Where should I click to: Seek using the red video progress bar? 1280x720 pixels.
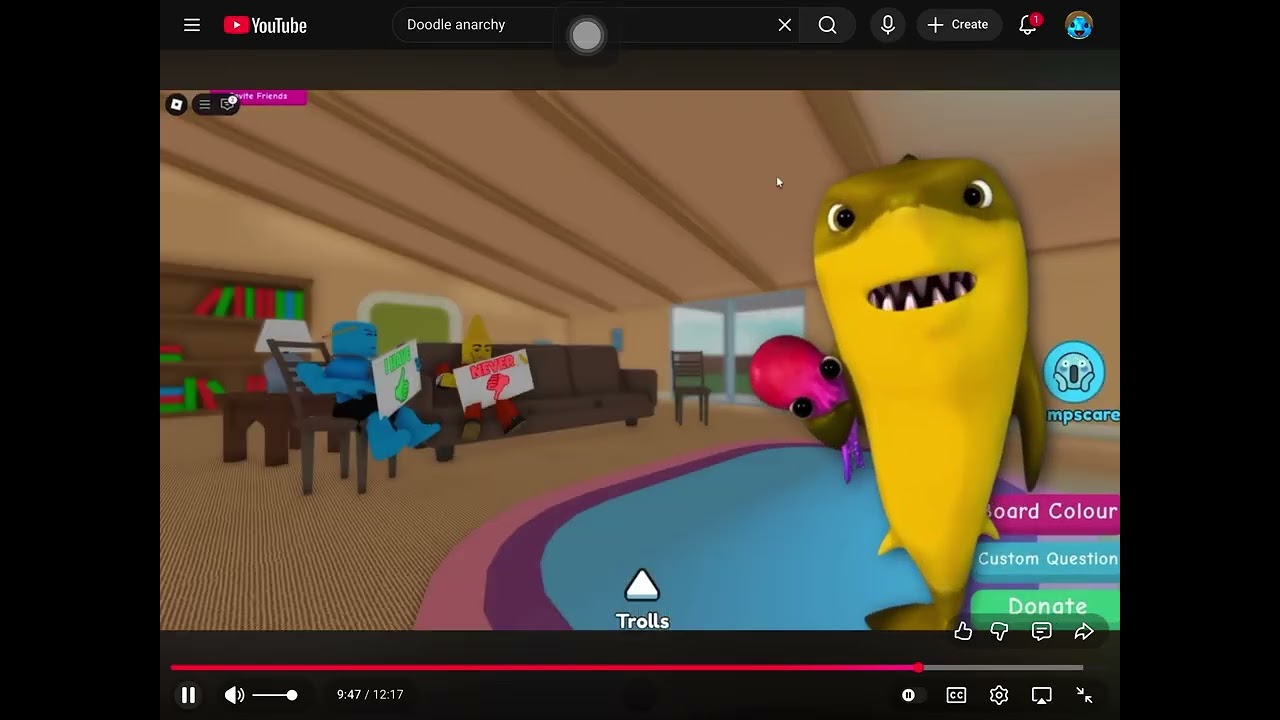(627, 667)
